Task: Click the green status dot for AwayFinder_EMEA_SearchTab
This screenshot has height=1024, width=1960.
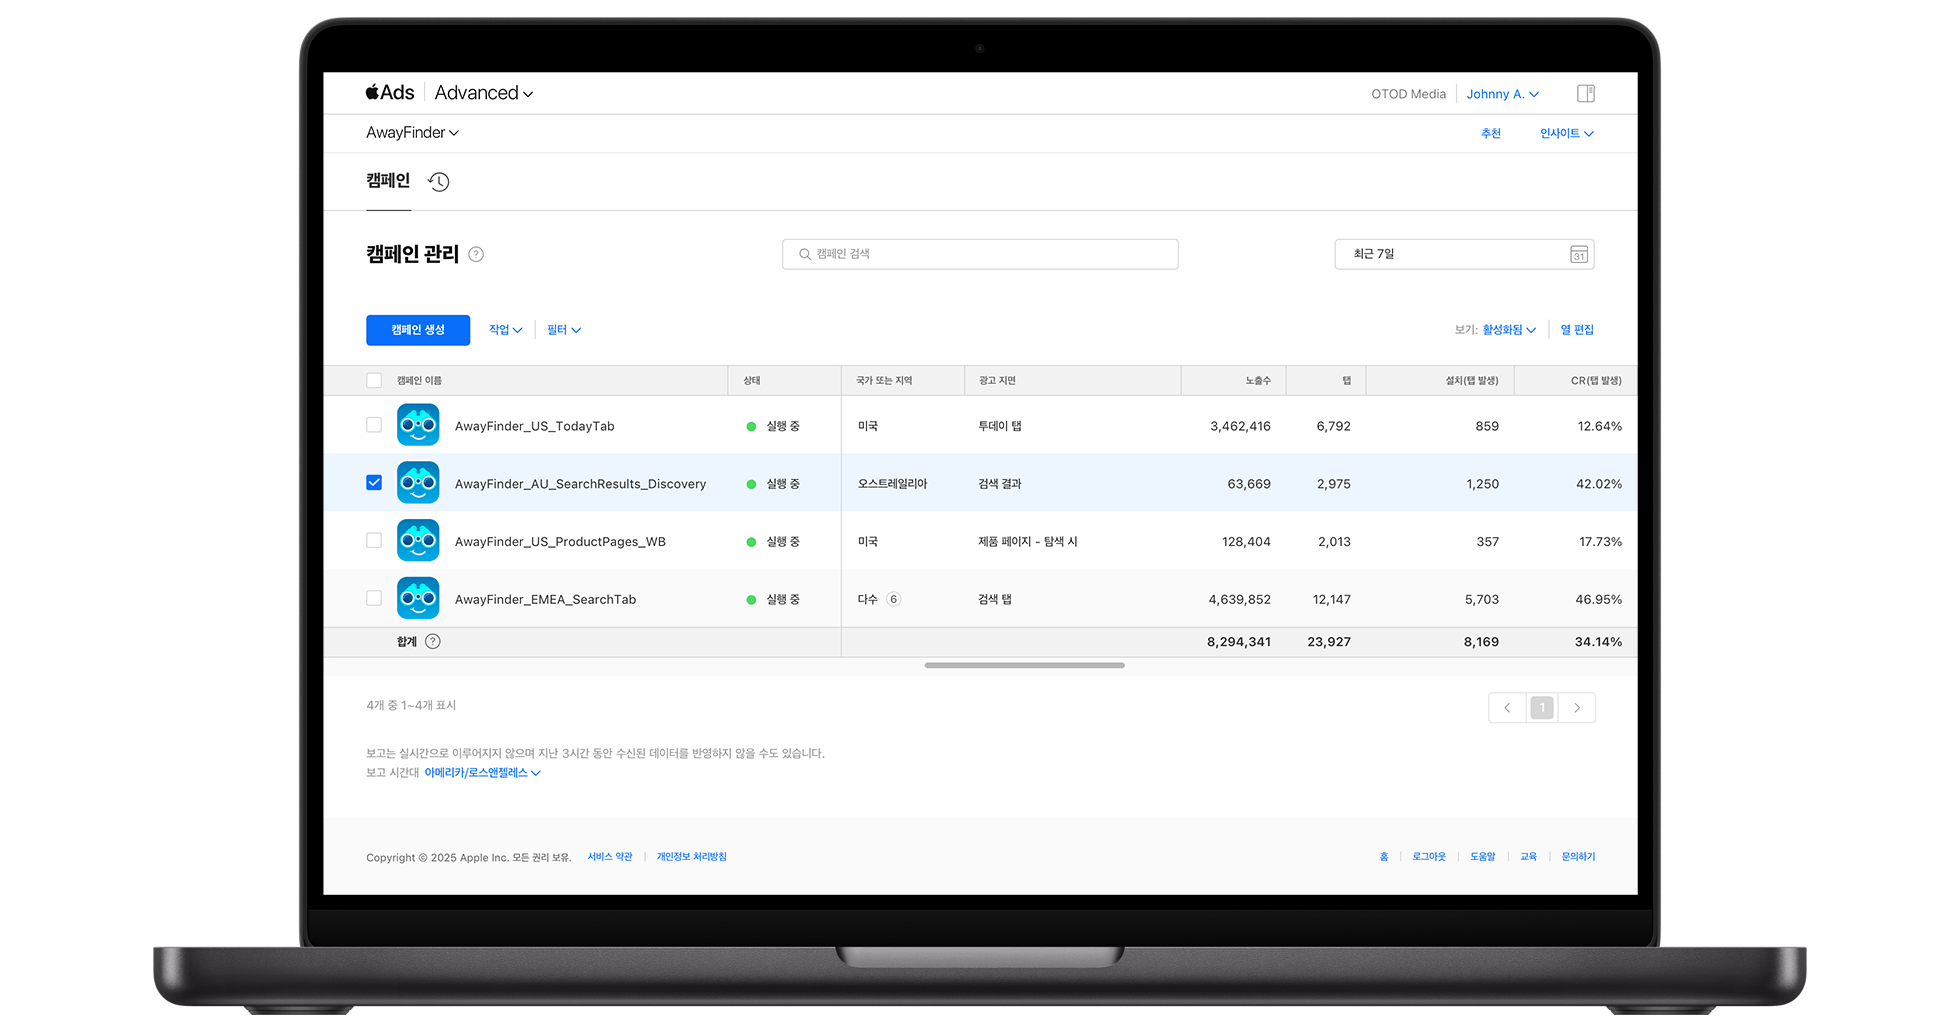Action: pyautogui.click(x=751, y=600)
